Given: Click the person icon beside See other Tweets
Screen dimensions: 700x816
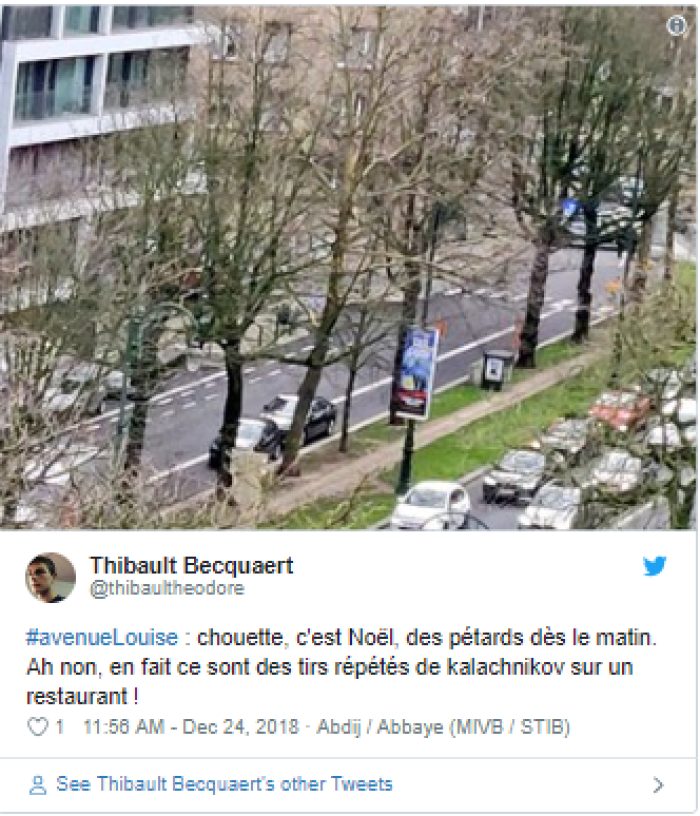Looking at the screenshot, I should pyautogui.click(x=37, y=785).
